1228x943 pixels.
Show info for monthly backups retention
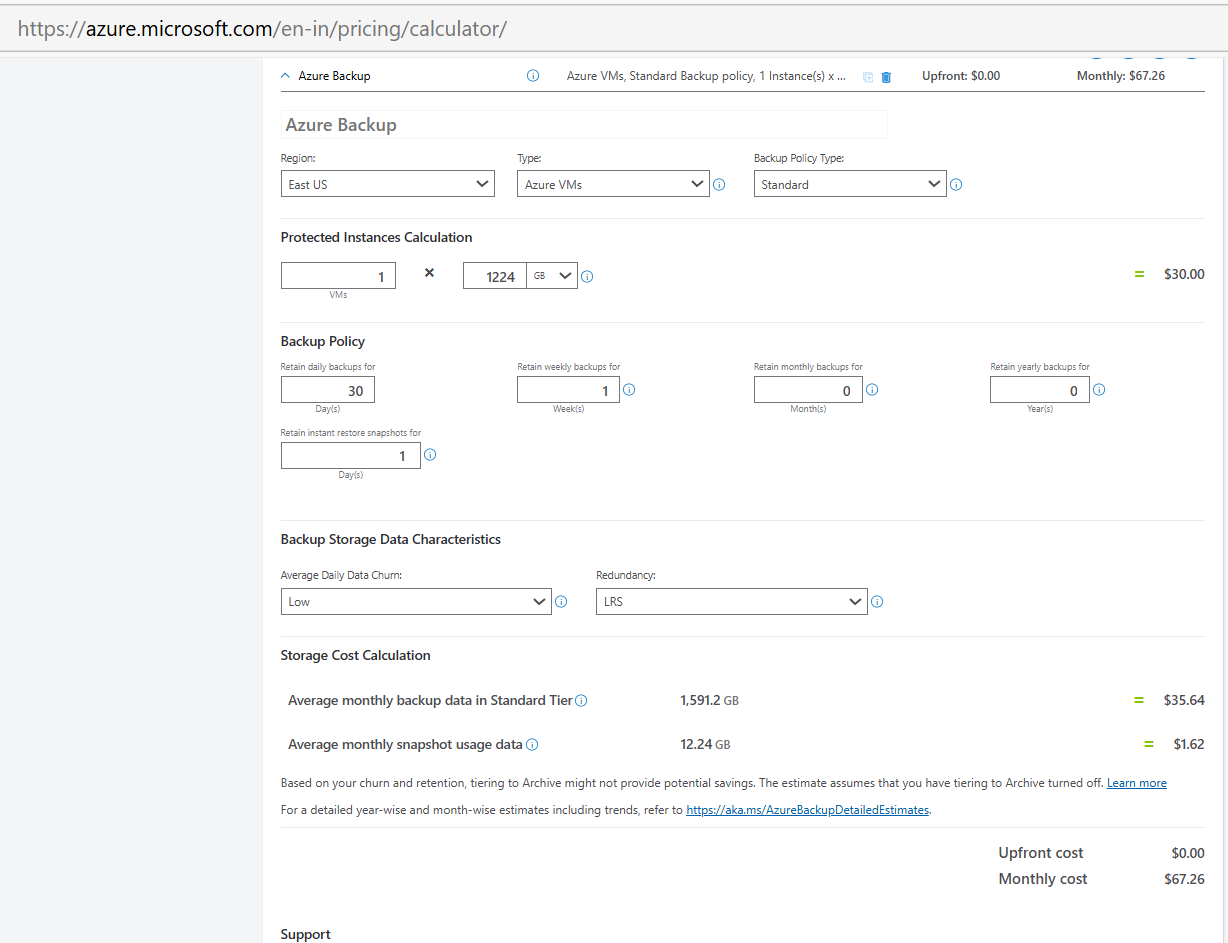coord(872,390)
